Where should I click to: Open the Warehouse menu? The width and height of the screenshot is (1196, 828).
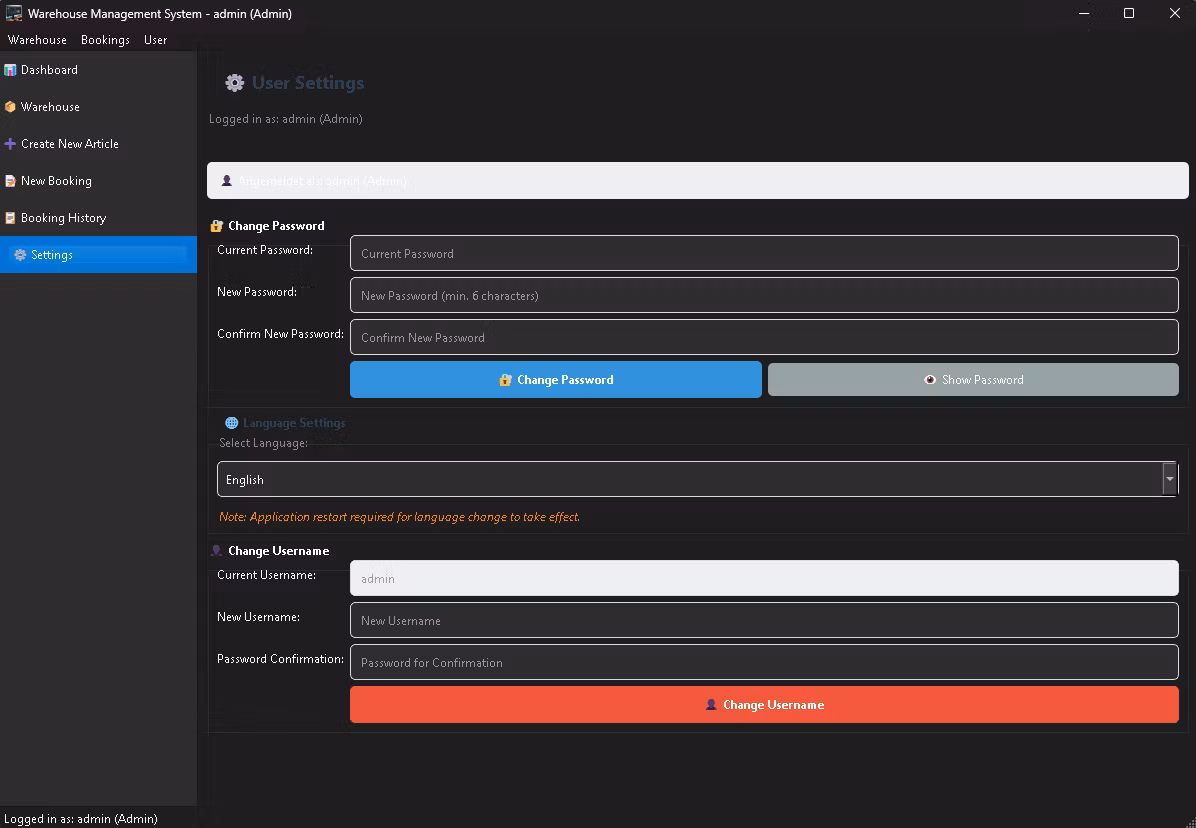pyautogui.click(x=37, y=40)
